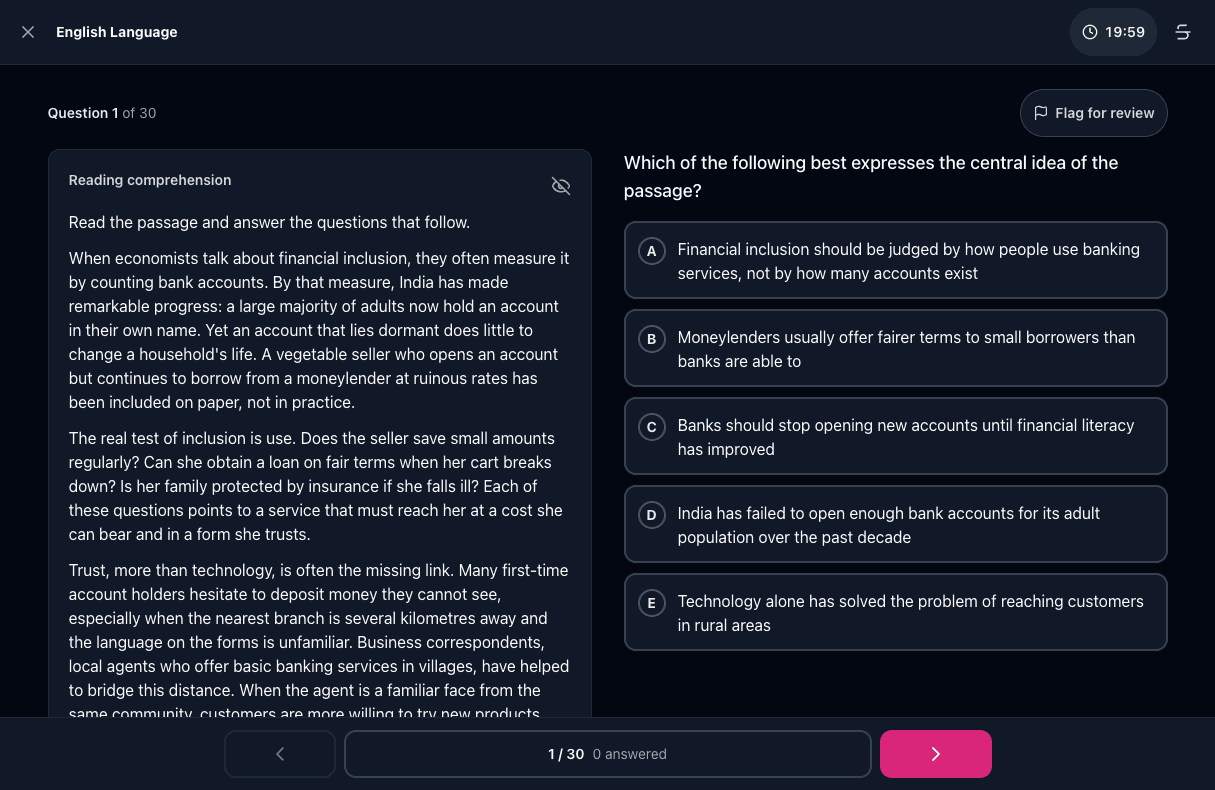Open the 1 / 30 question navigator
The width and height of the screenshot is (1215, 790).
[608, 754]
